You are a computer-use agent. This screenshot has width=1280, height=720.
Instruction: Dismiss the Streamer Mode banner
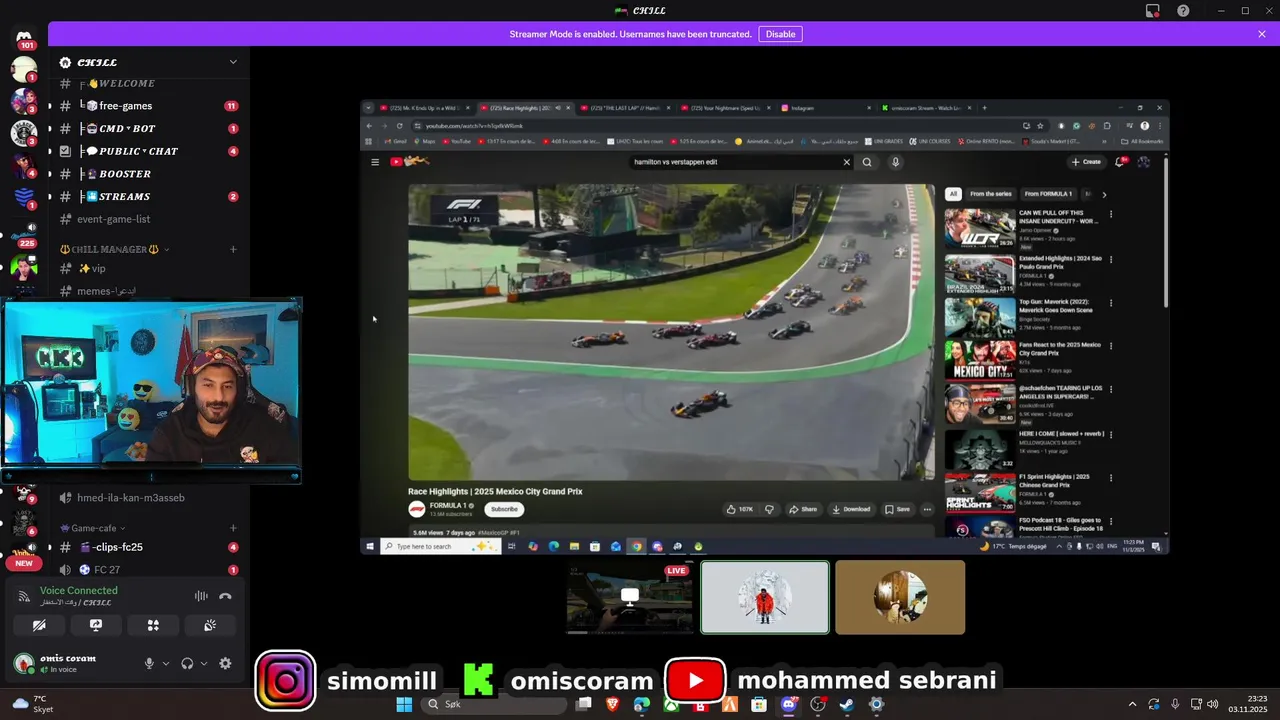point(1262,34)
